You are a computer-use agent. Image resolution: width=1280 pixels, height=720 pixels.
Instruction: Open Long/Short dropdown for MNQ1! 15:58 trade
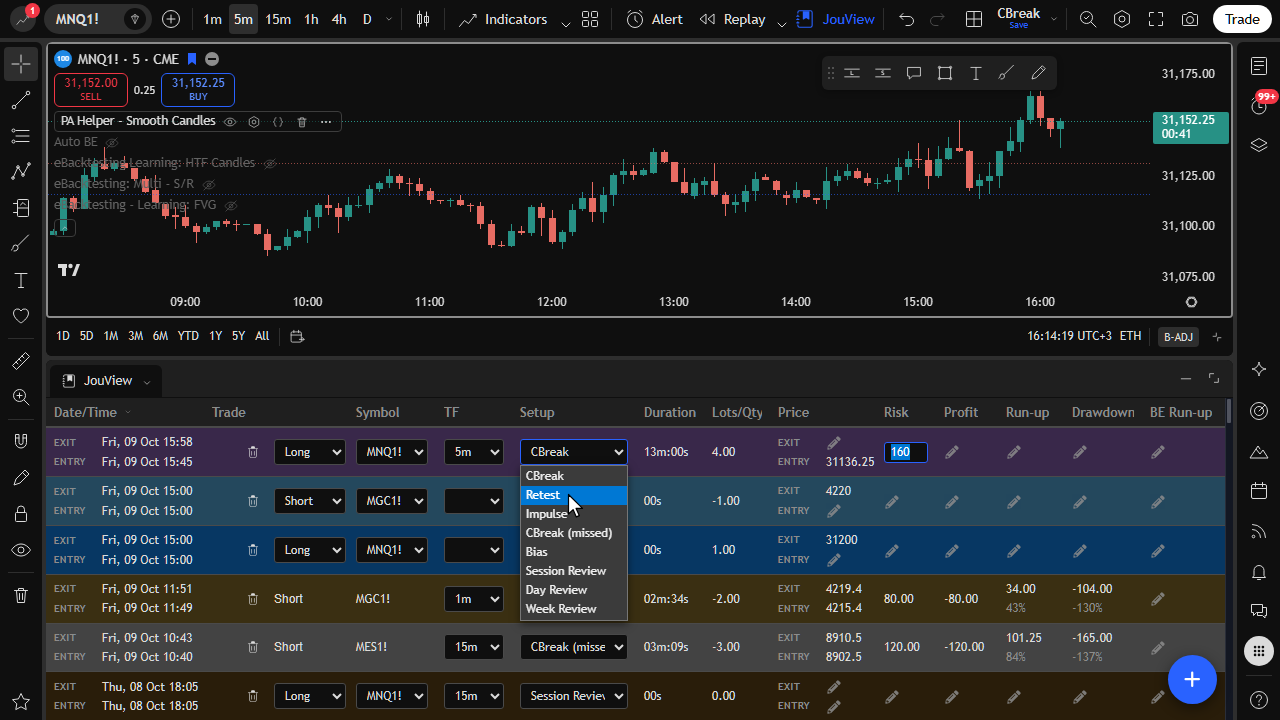point(309,452)
